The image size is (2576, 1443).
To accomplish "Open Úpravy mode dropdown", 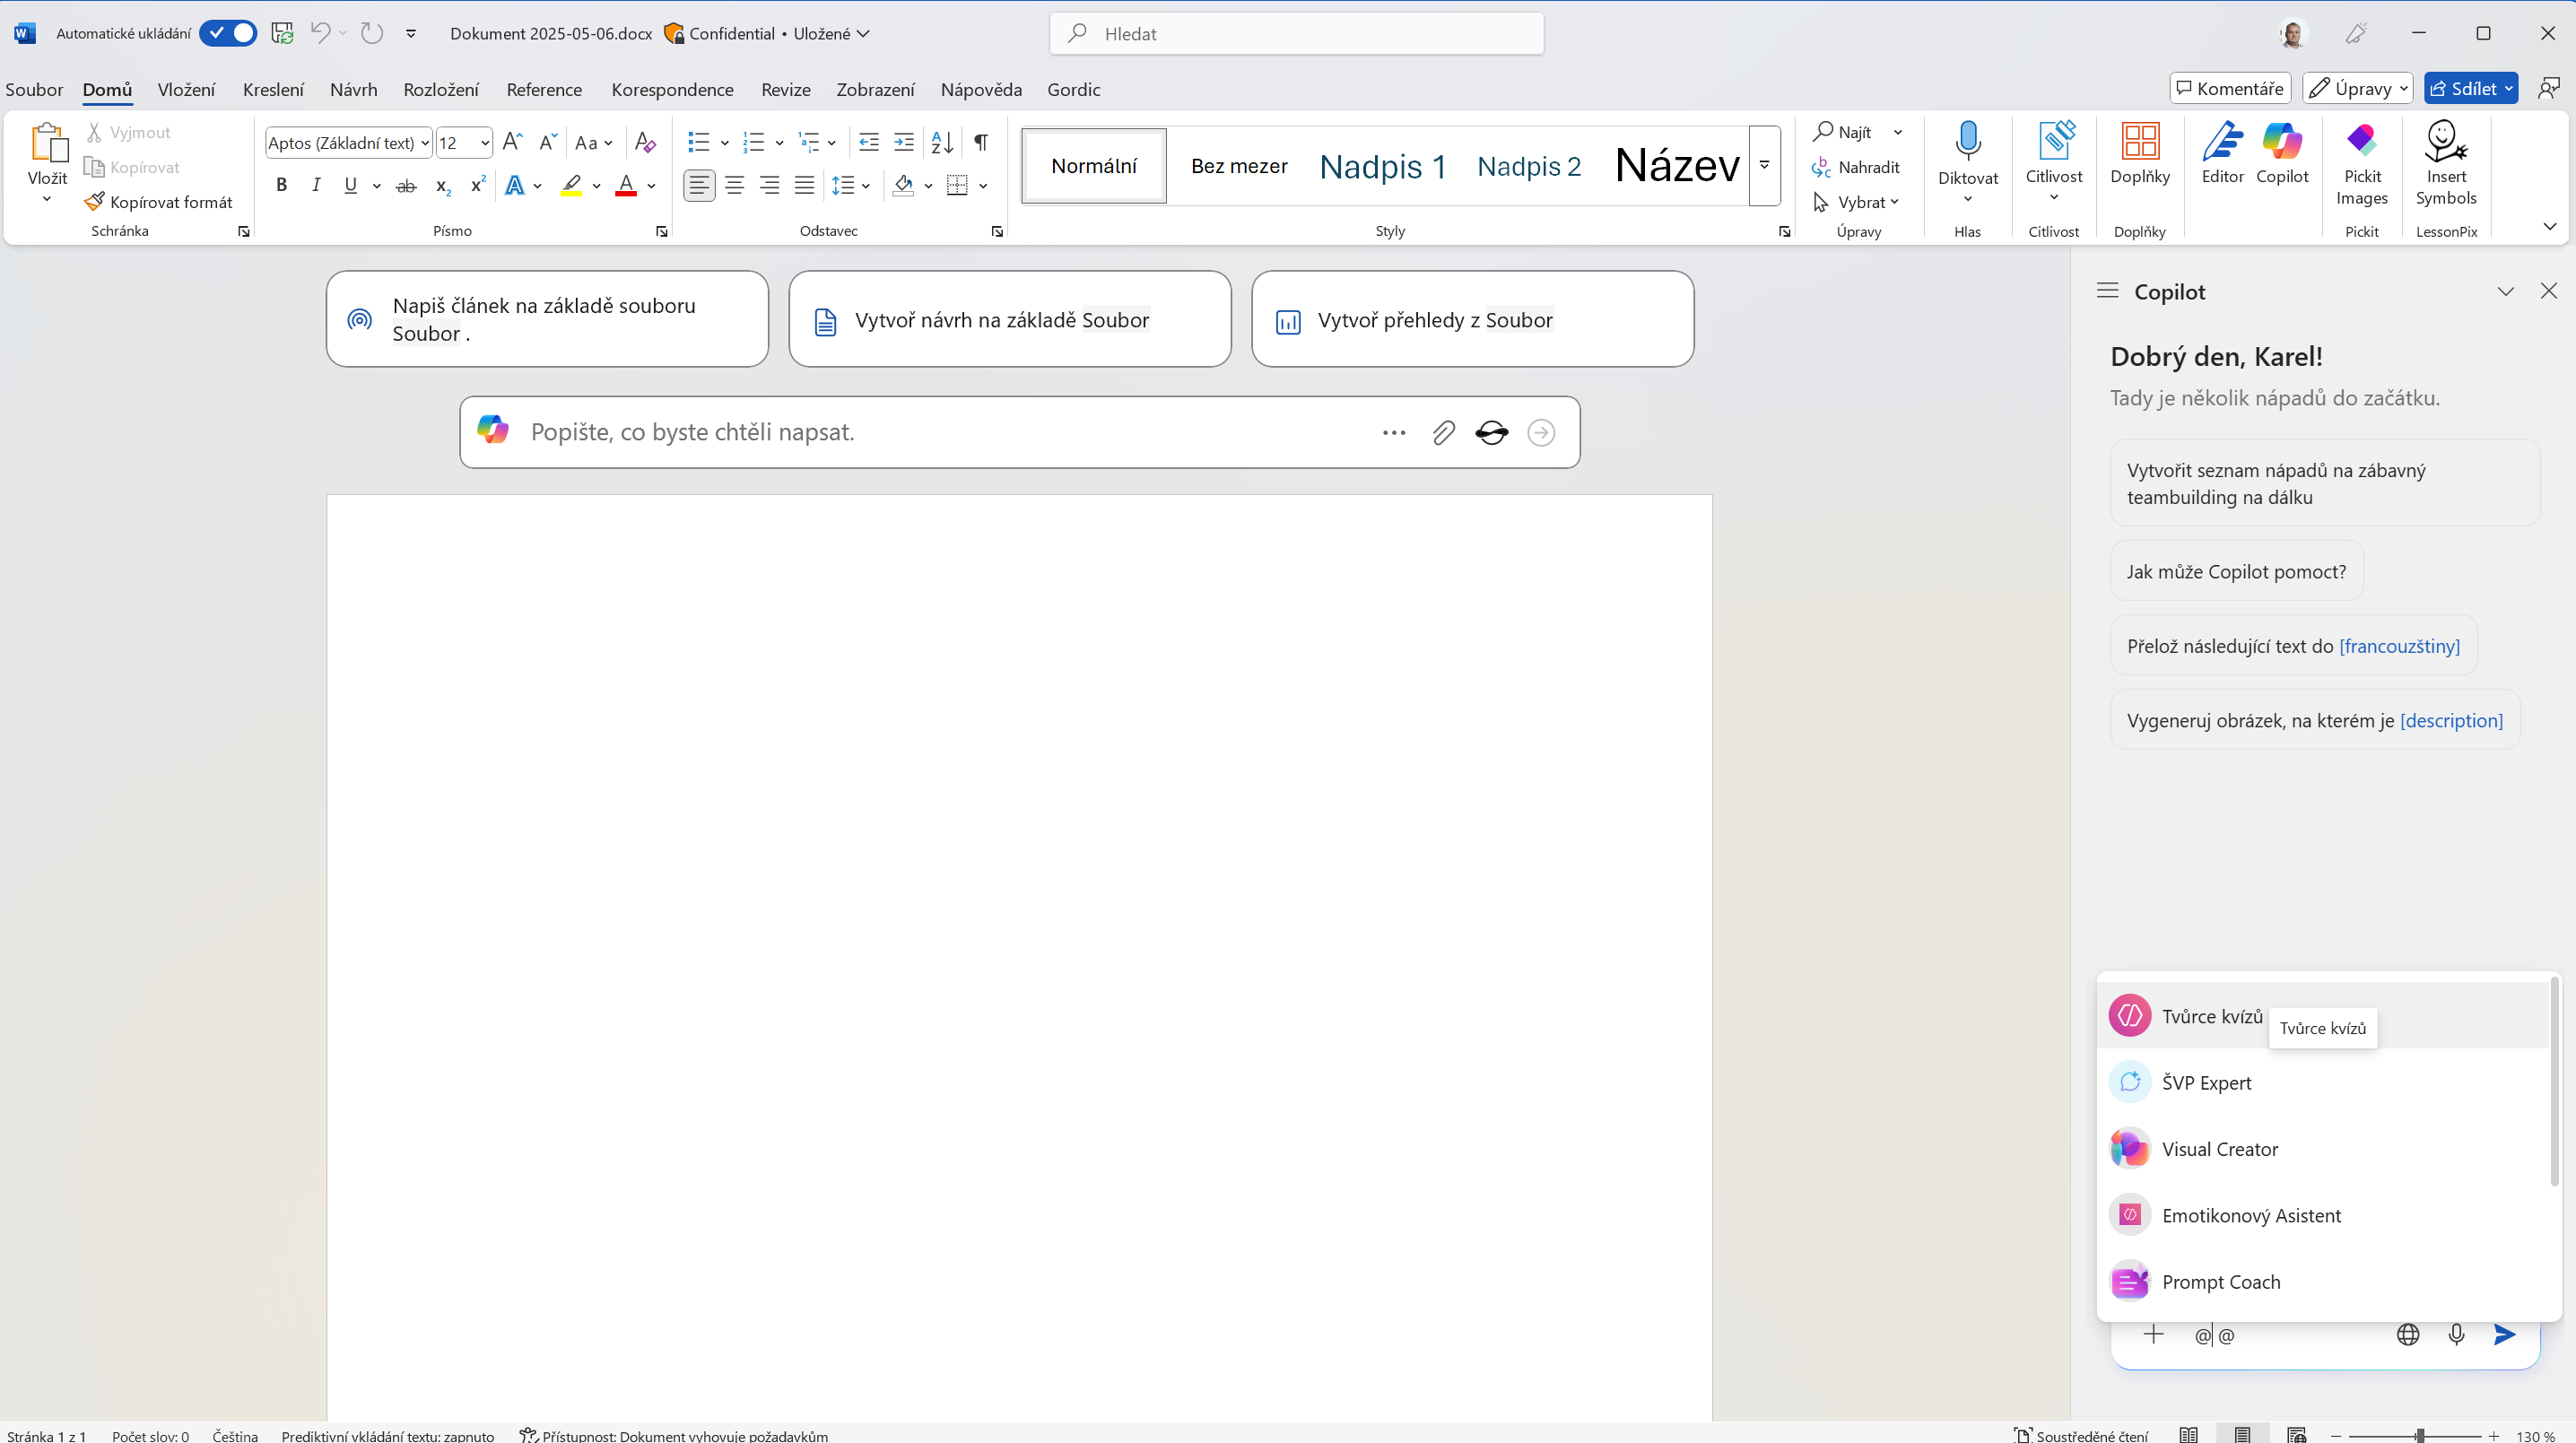I will (2358, 88).
